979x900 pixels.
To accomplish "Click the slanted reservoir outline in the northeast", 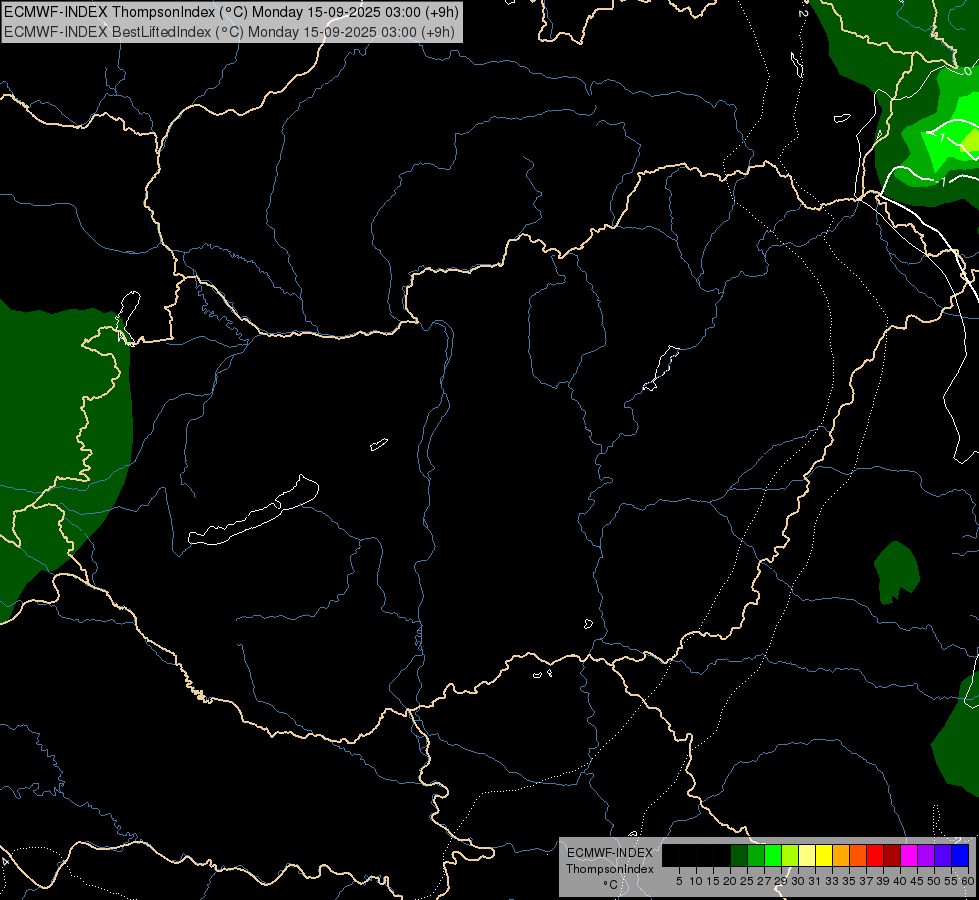I will point(661,368).
